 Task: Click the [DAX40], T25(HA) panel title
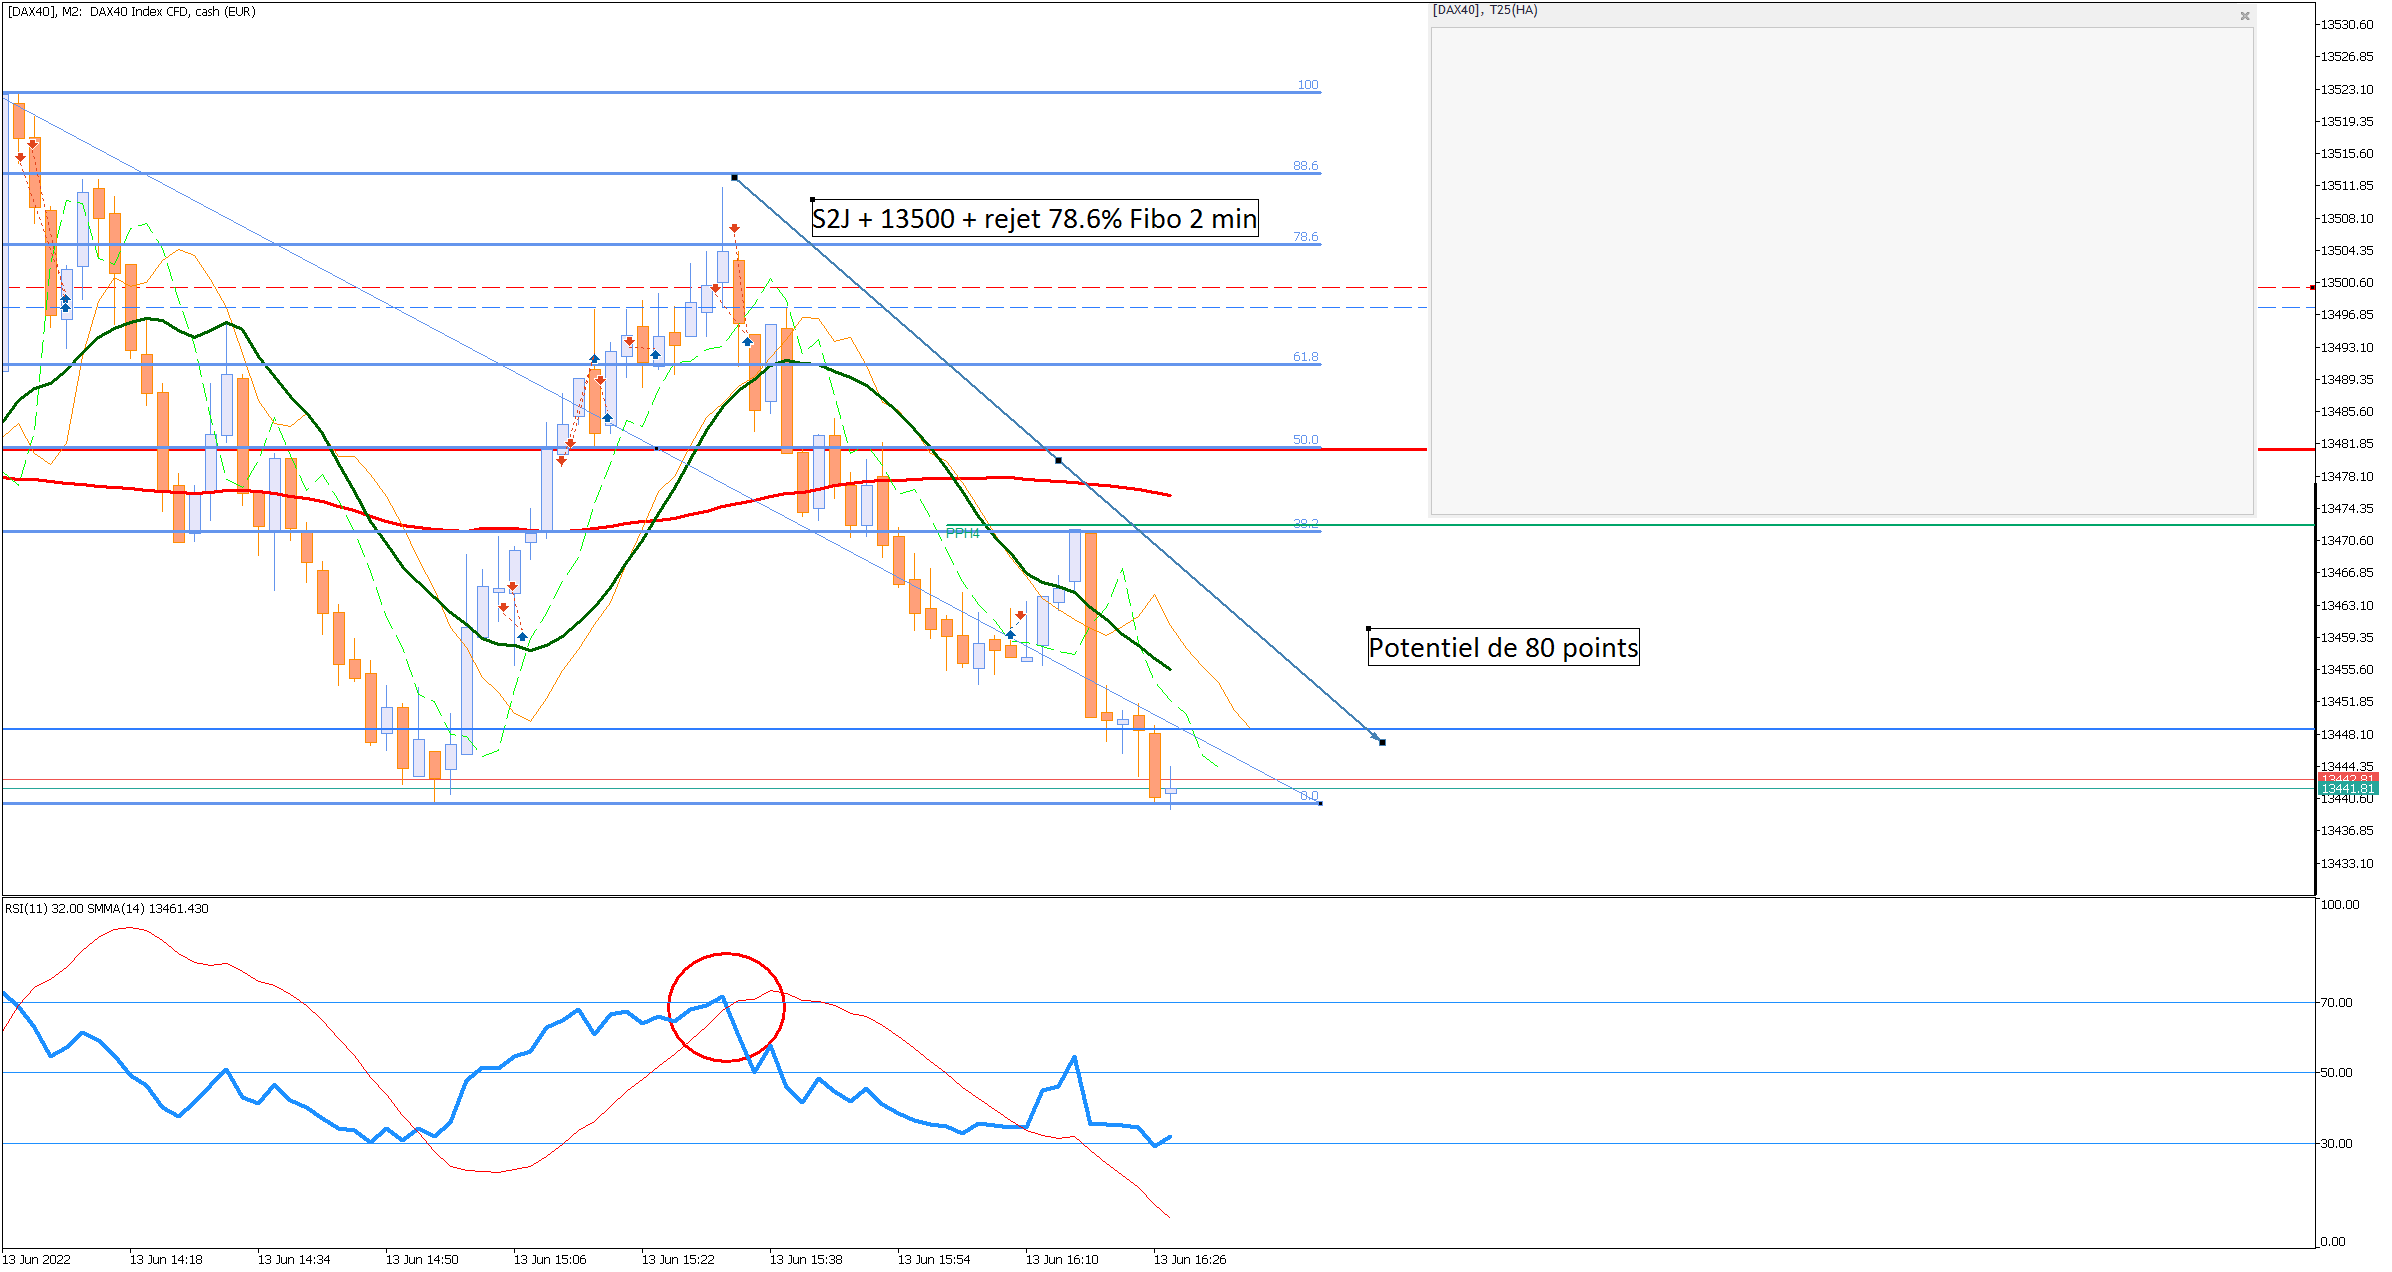(1485, 10)
